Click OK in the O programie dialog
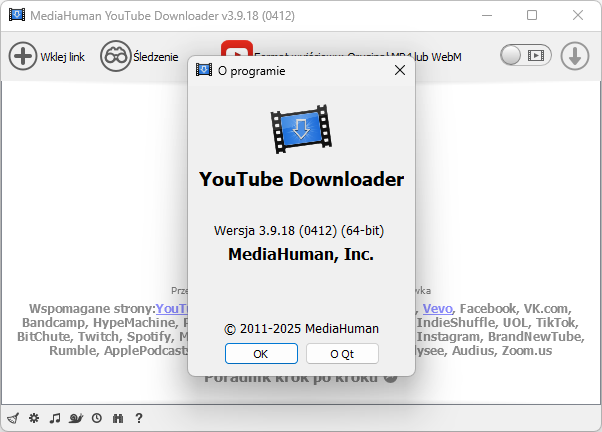The width and height of the screenshot is (602, 432). pos(261,354)
